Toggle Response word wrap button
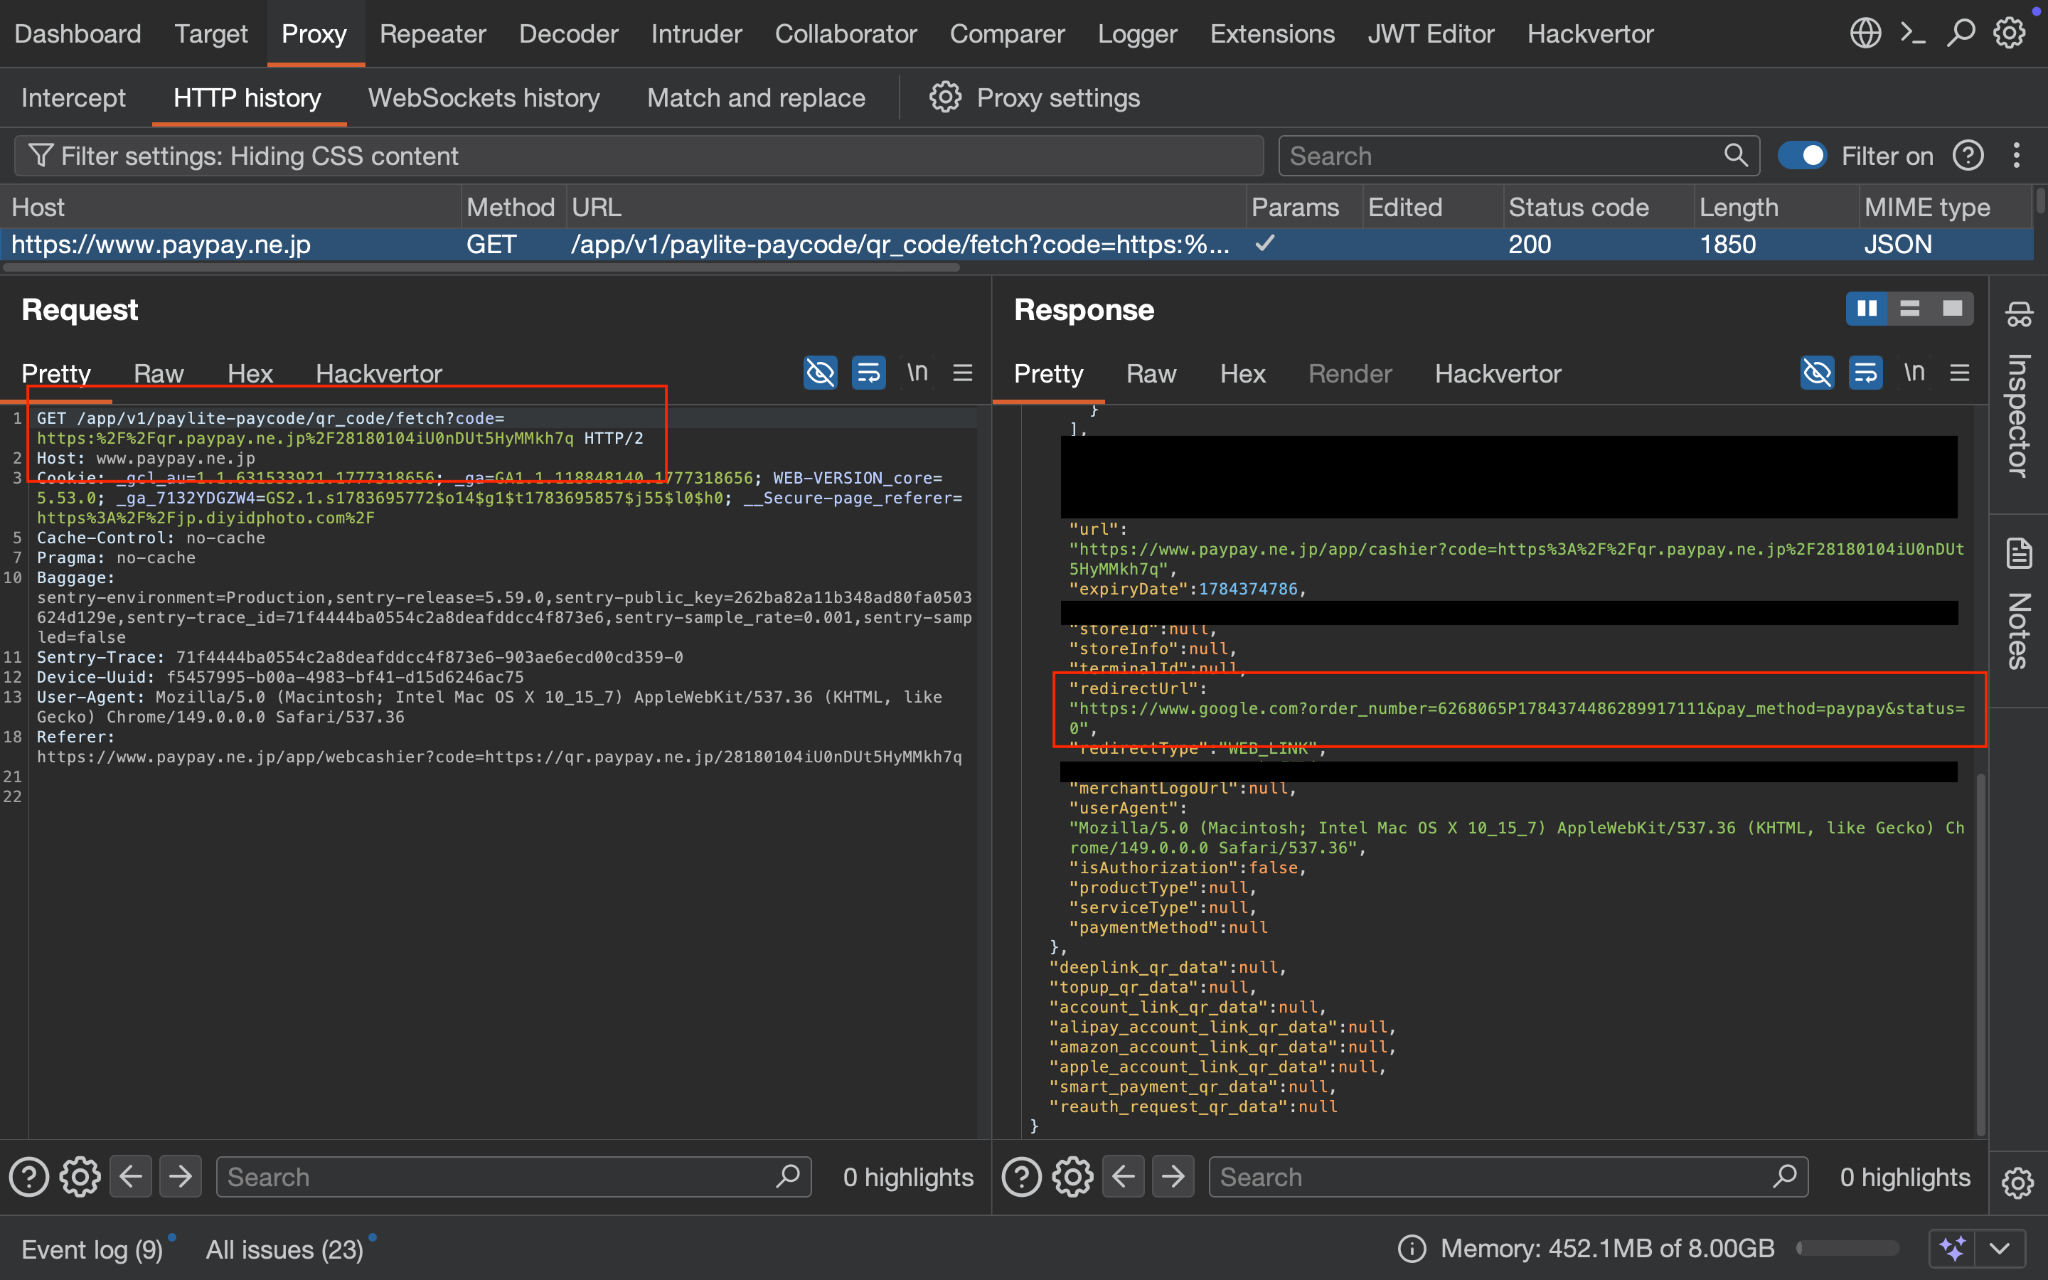2048x1280 pixels. click(1866, 373)
